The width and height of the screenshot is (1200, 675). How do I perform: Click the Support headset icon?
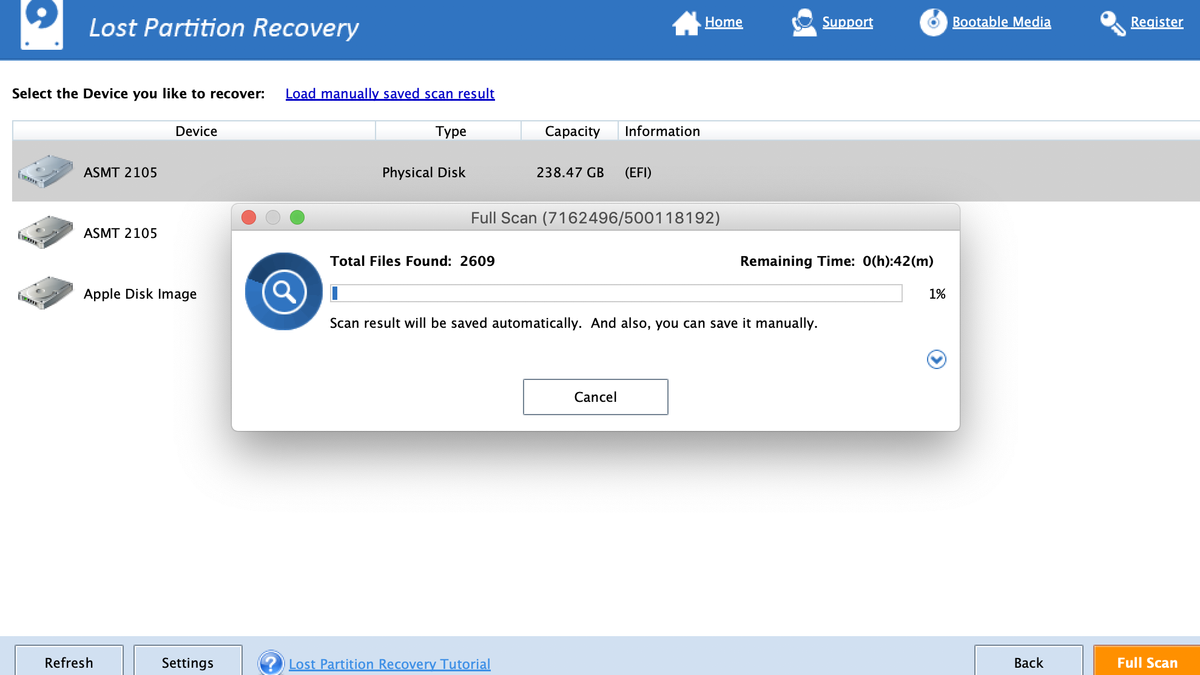coord(803,21)
